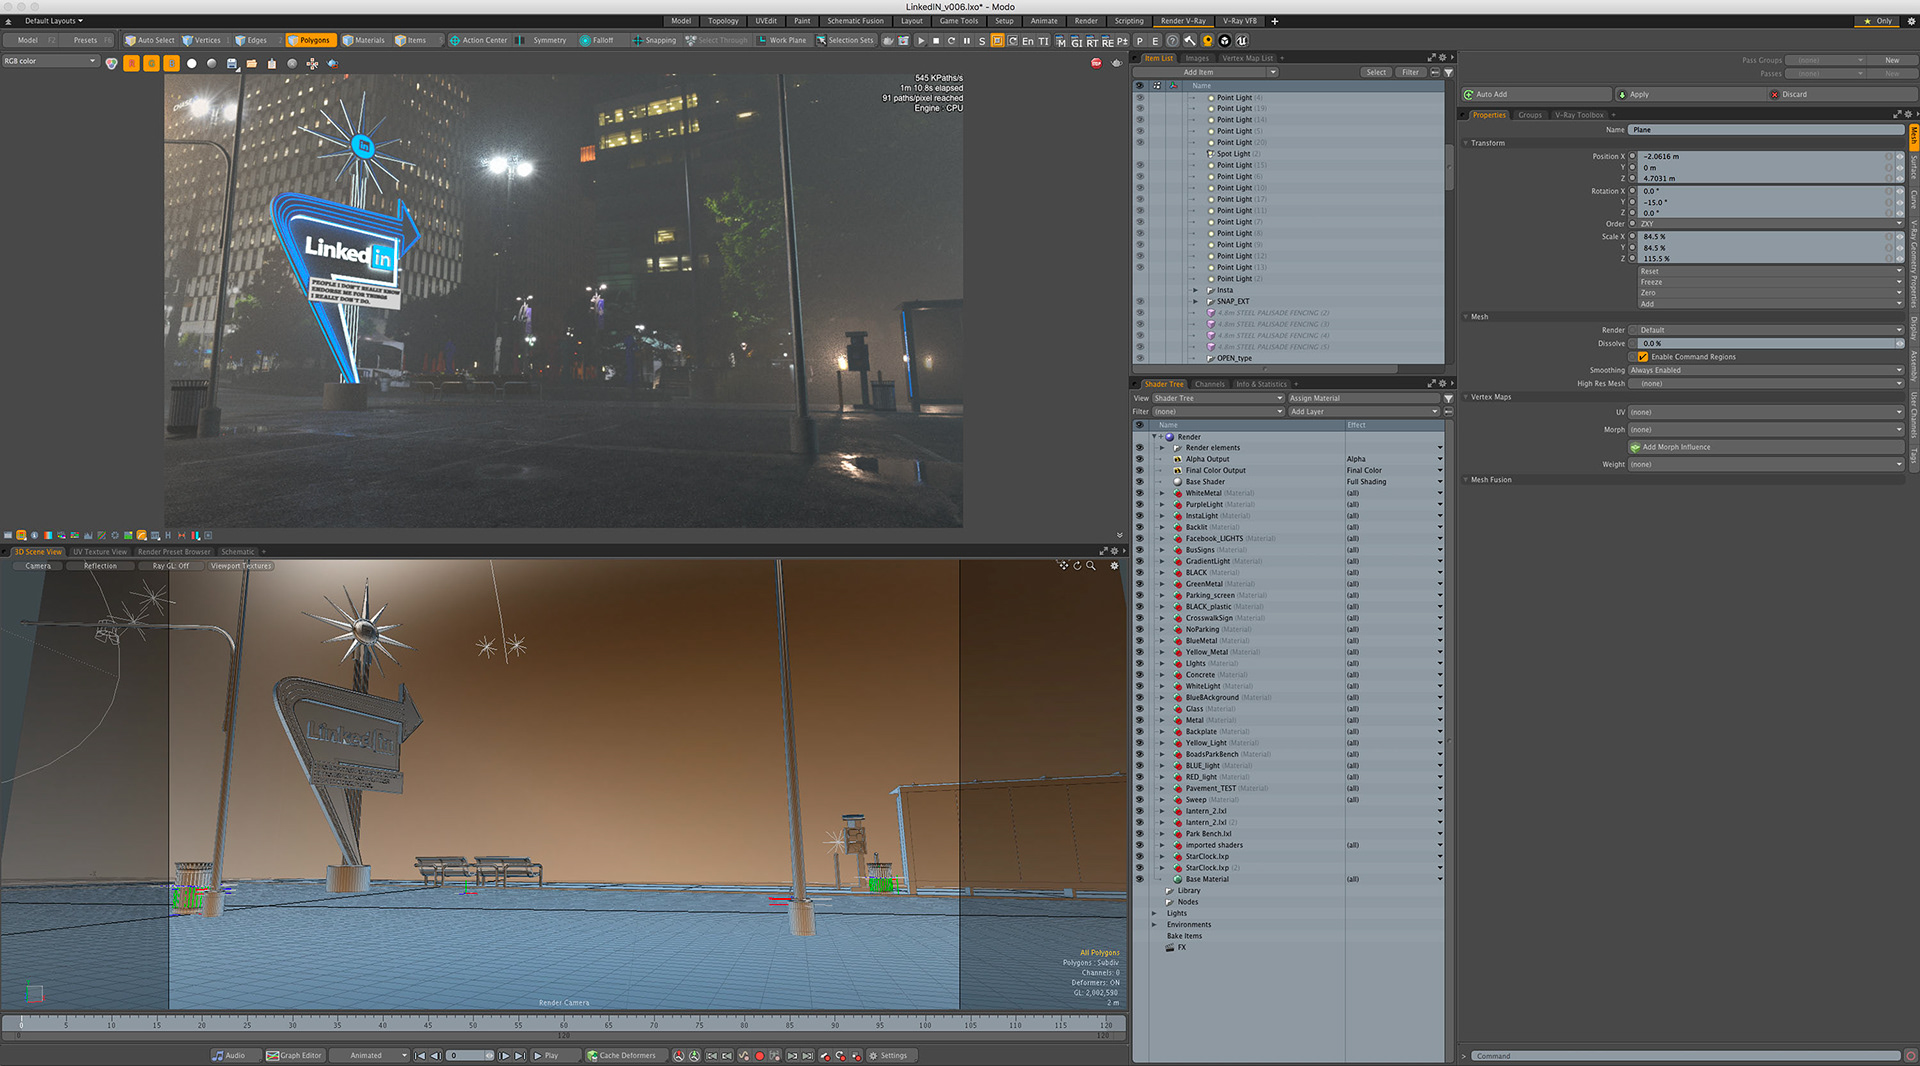Expand the Lights node in Shader Tree
This screenshot has width=1920, height=1066.
(x=1154, y=913)
